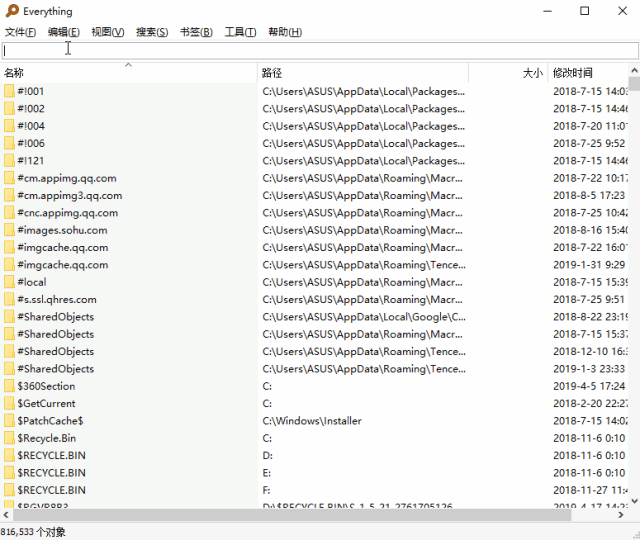Screen dimensions: 640x540
Task: Sort by the 修改时间 column header
Action: click(588, 73)
